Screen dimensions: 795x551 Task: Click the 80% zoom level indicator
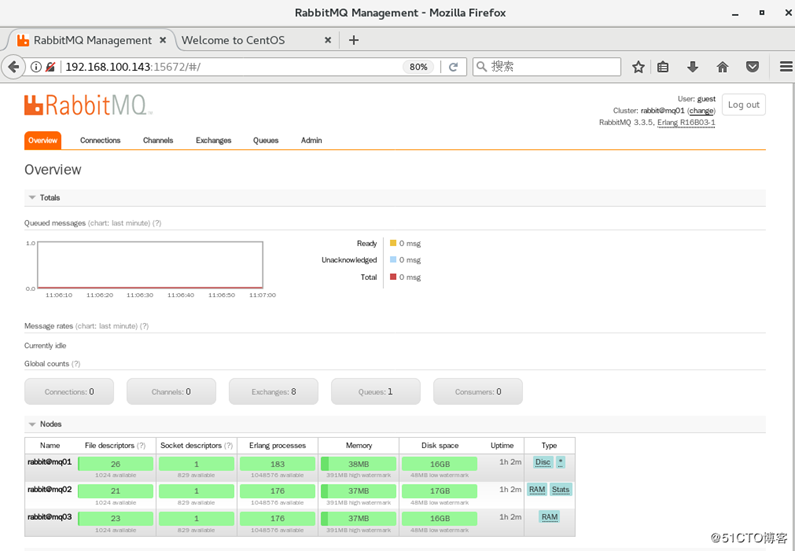pos(418,66)
